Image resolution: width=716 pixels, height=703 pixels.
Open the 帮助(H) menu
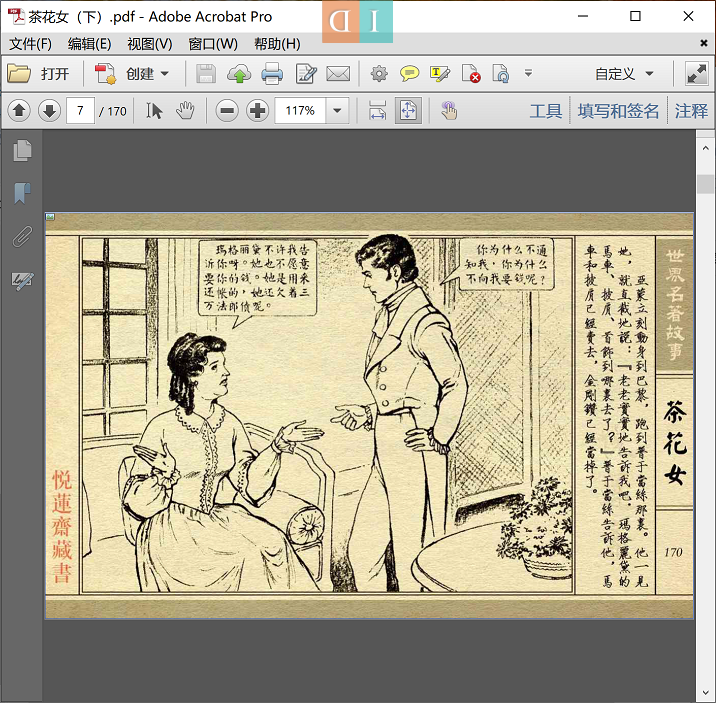tap(277, 44)
